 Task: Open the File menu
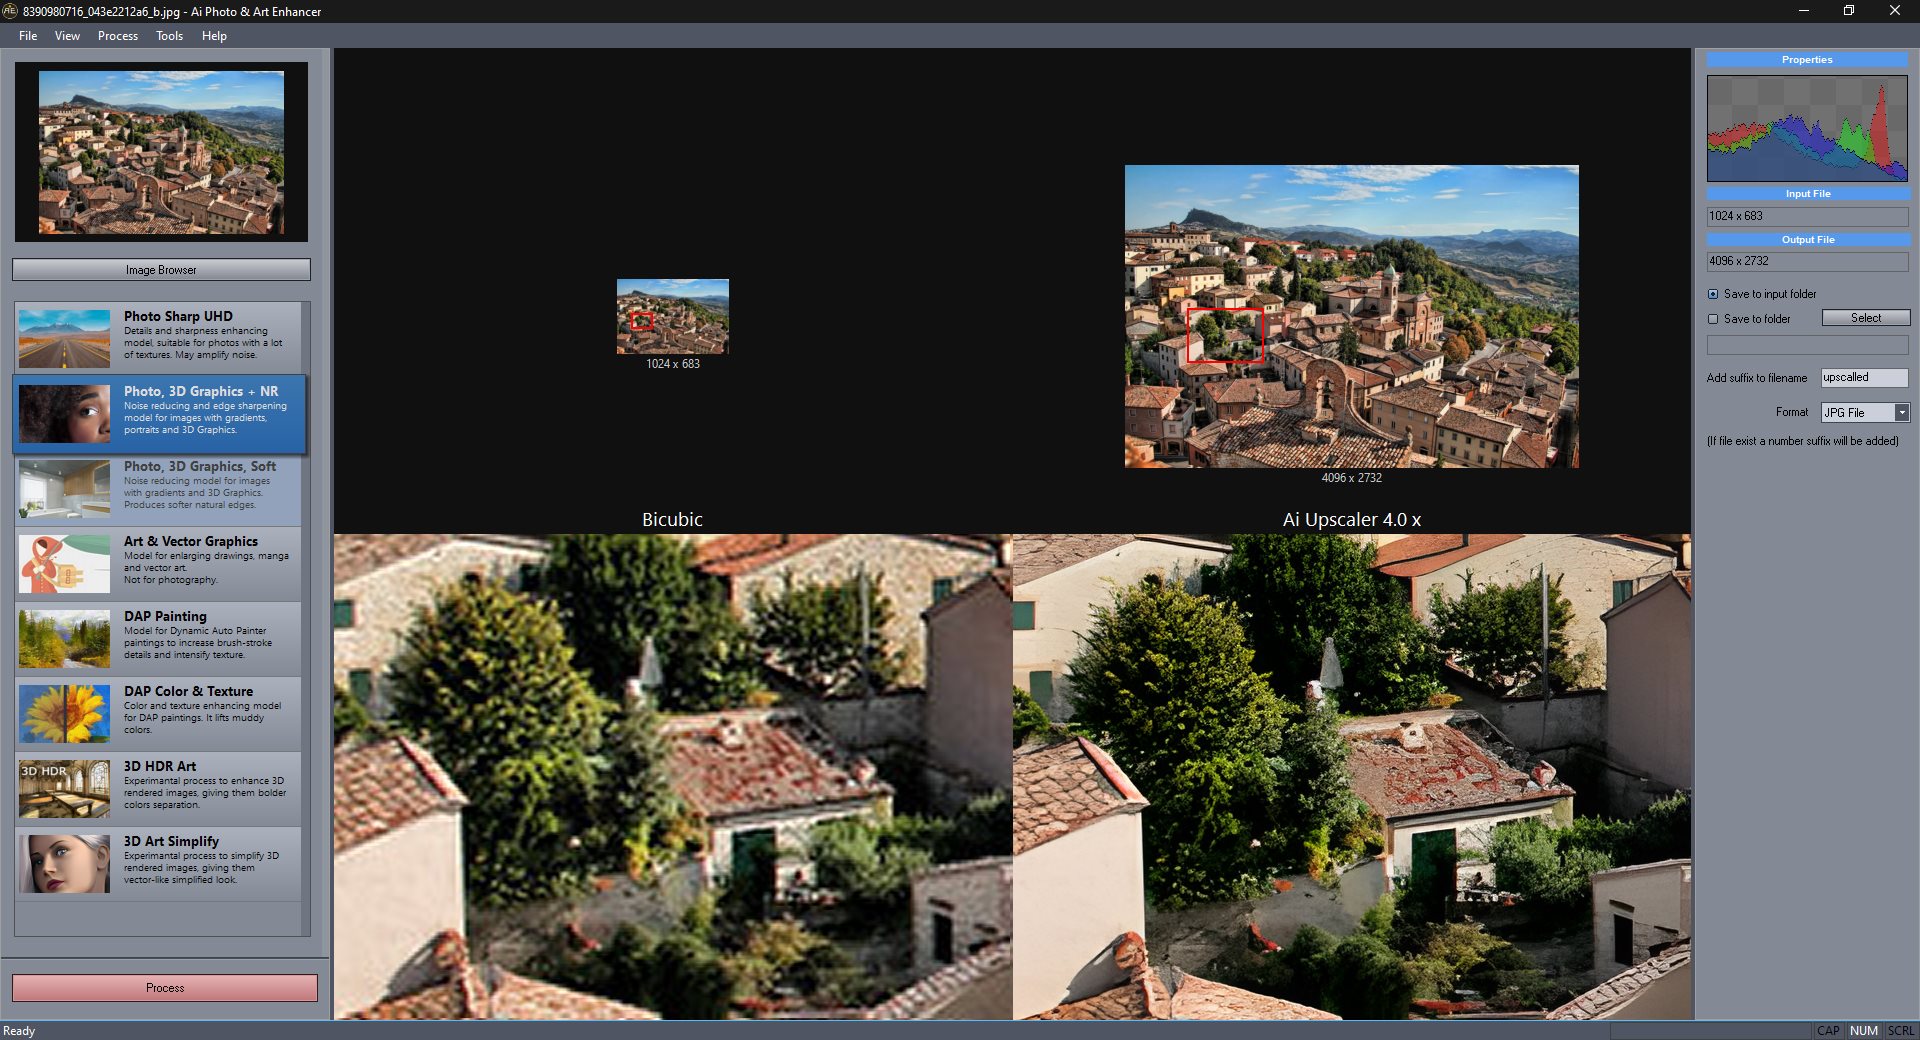[28, 36]
